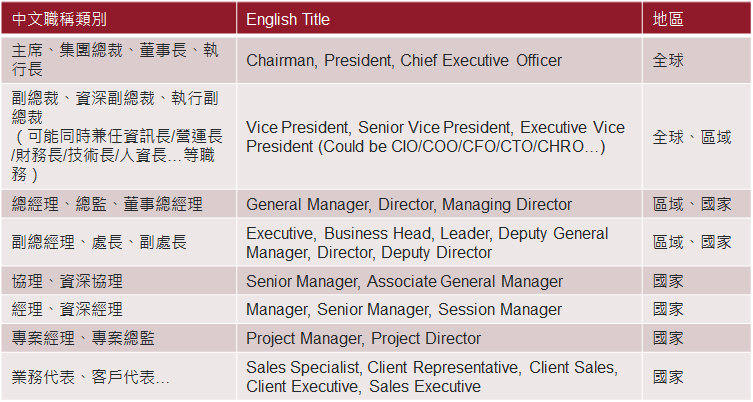Select the Sales Specialist, Client Representative cell
The height and width of the screenshot is (402, 753).
point(431,376)
